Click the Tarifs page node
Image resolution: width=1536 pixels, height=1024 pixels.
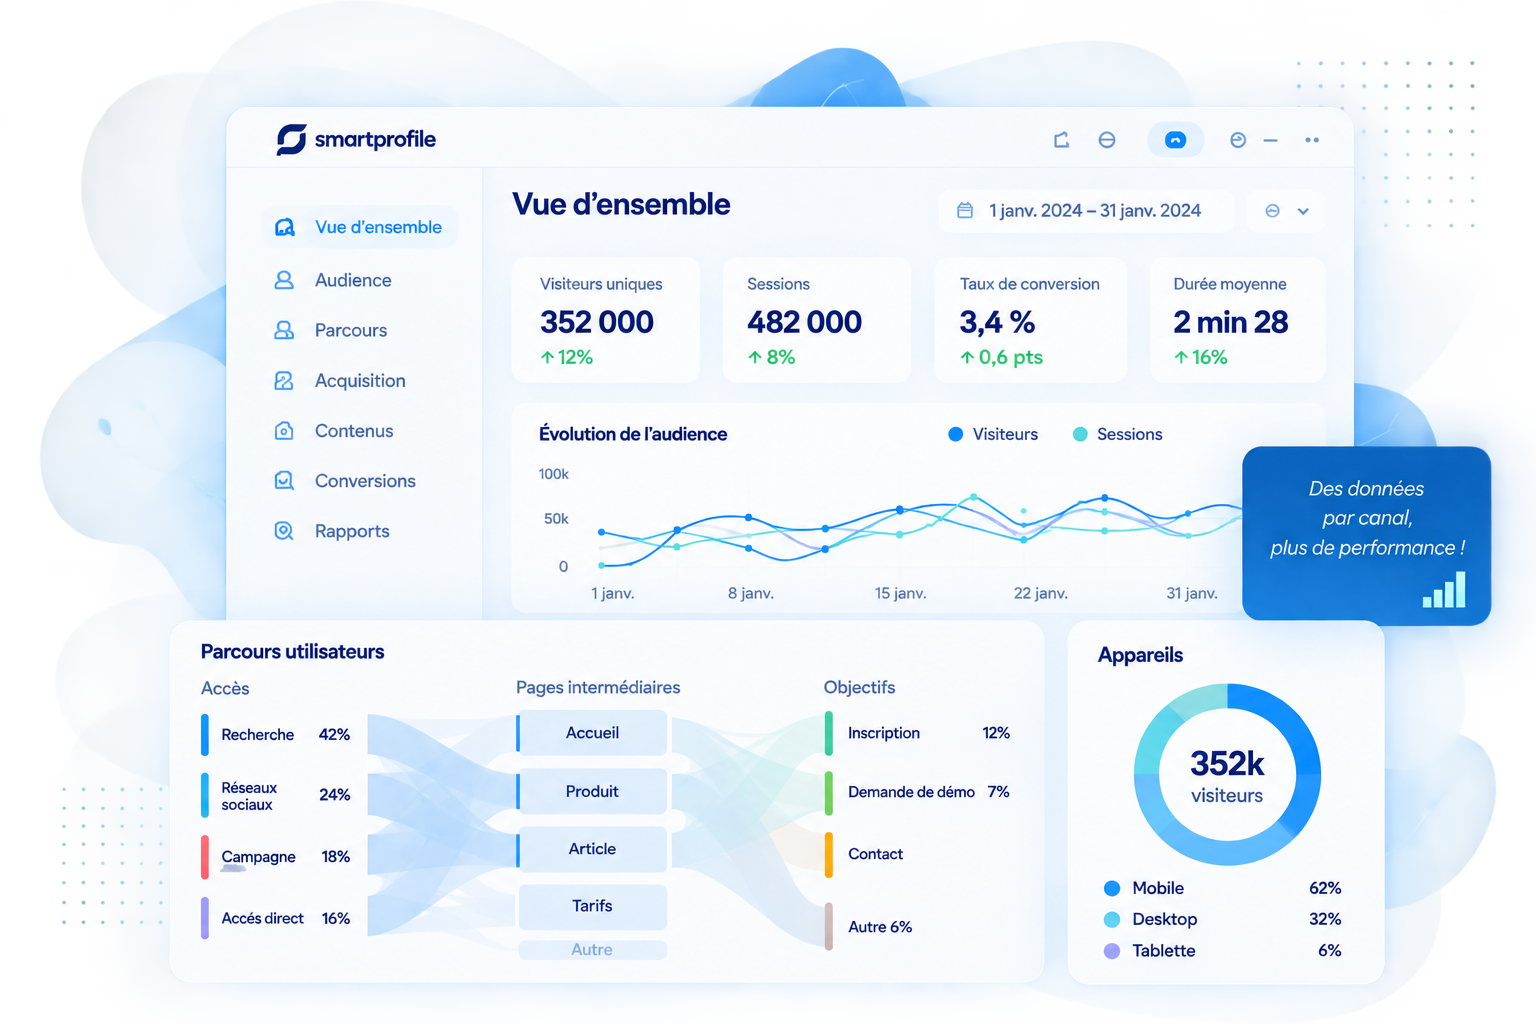[592, 906]
